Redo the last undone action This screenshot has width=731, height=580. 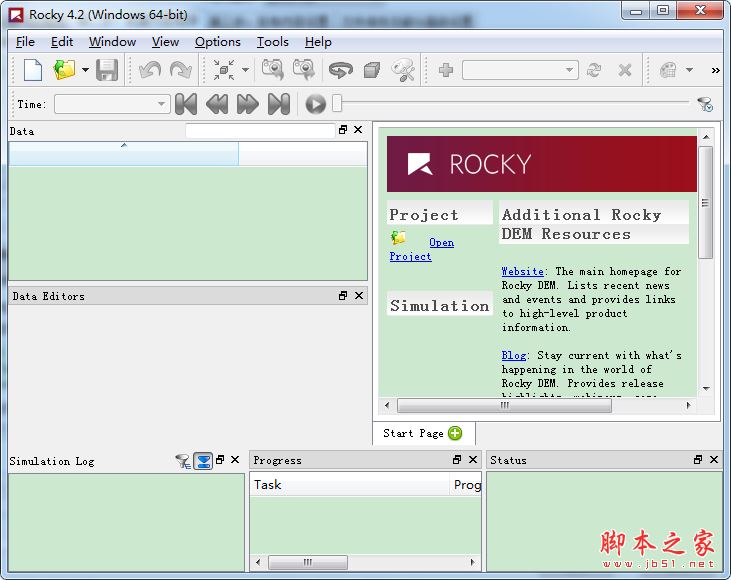pos(181,70)
